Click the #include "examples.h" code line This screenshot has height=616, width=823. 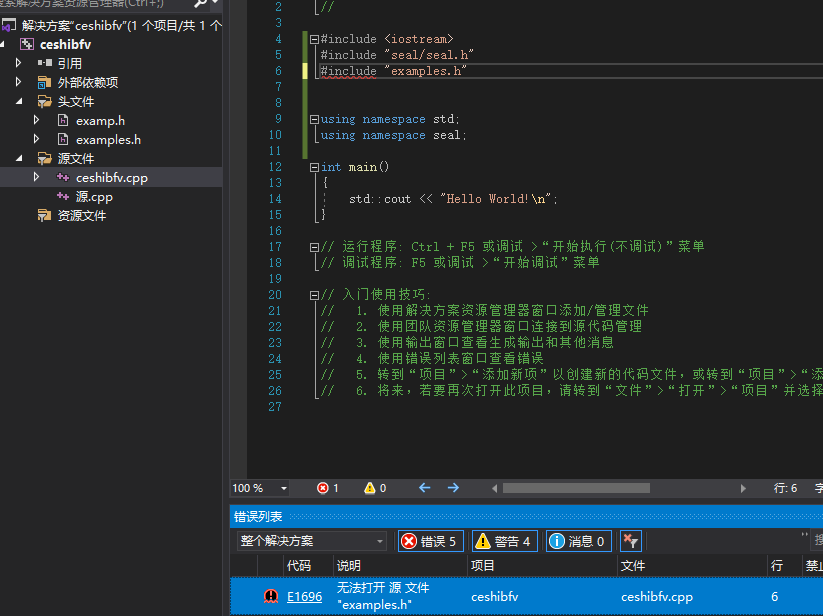[x=393, y=71]
